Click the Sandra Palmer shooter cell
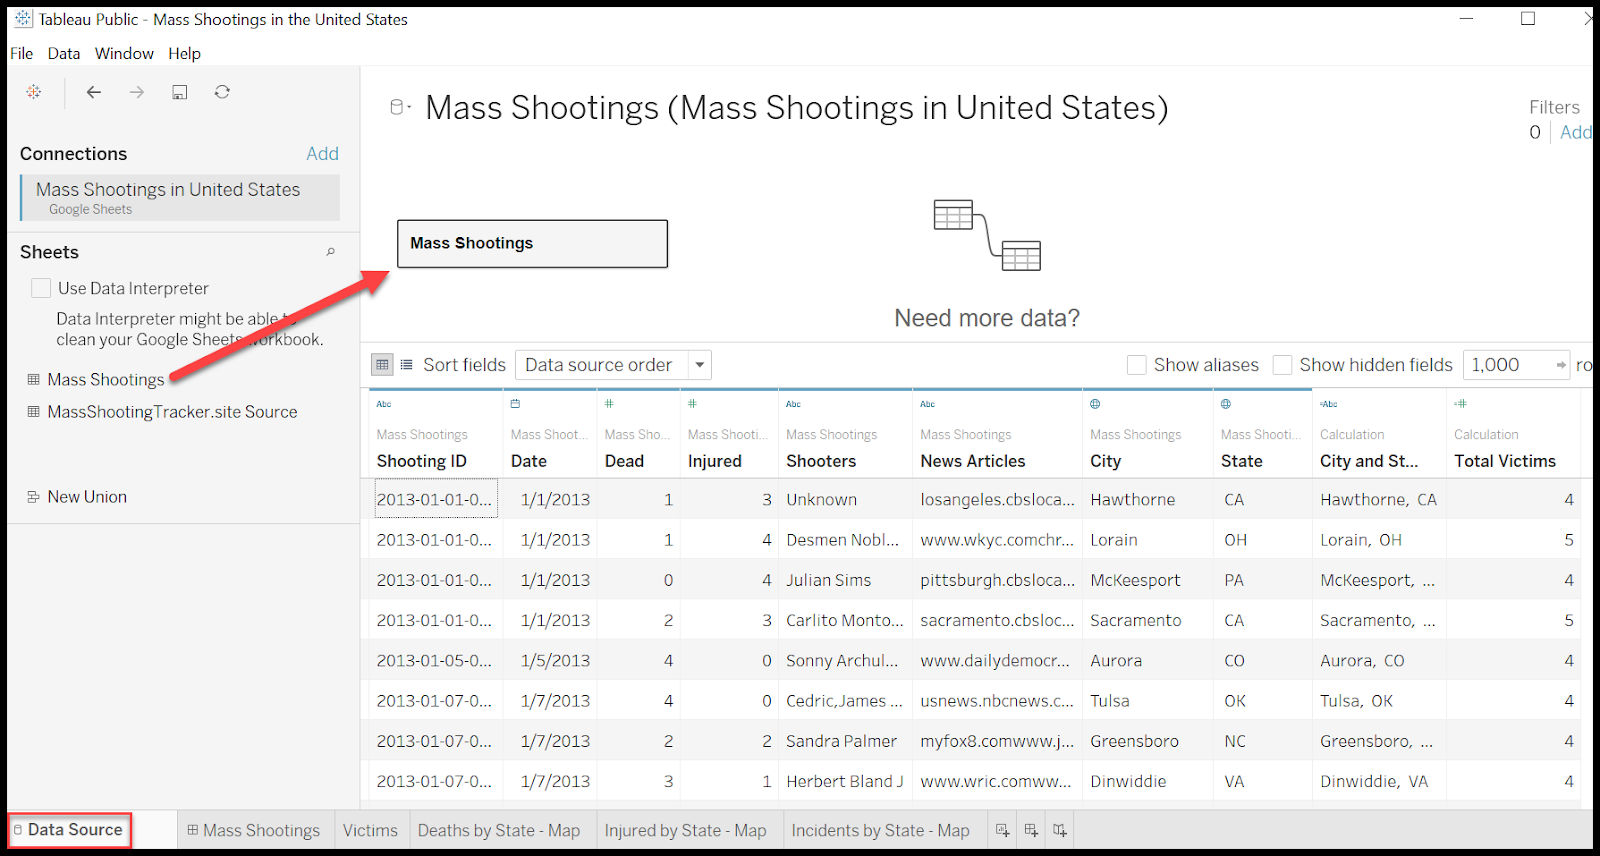The width and height of the screenshot is (1600, 856). click(x=845, y=741)
